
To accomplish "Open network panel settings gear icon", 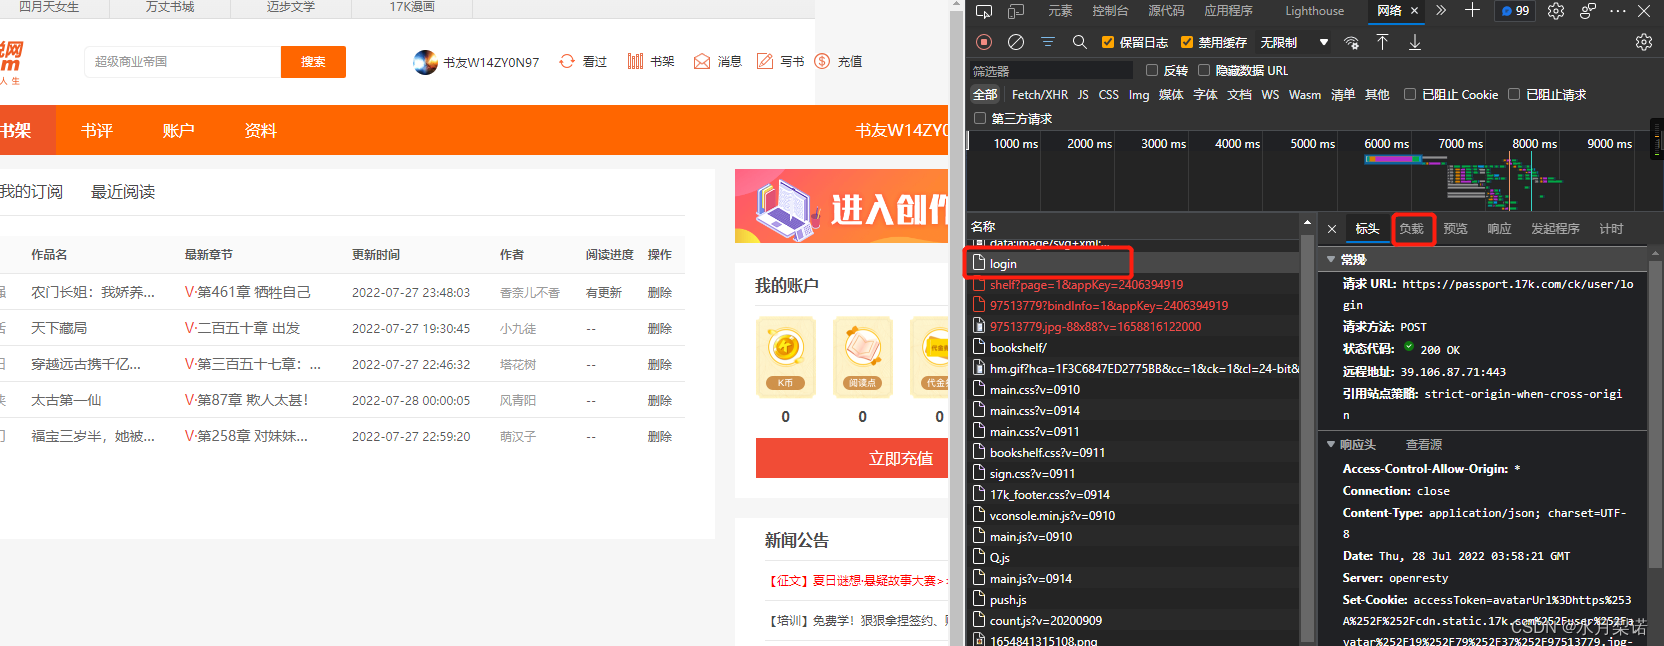I will pyautogui.click(x=1644, y=42).
